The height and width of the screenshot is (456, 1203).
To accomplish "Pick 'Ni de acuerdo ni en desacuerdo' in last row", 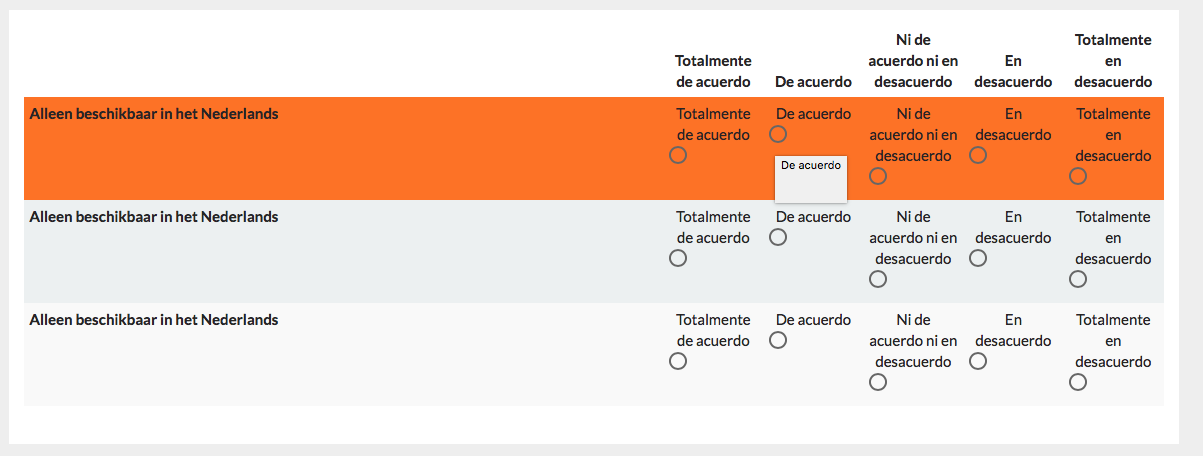I will (x=878, y=382).
